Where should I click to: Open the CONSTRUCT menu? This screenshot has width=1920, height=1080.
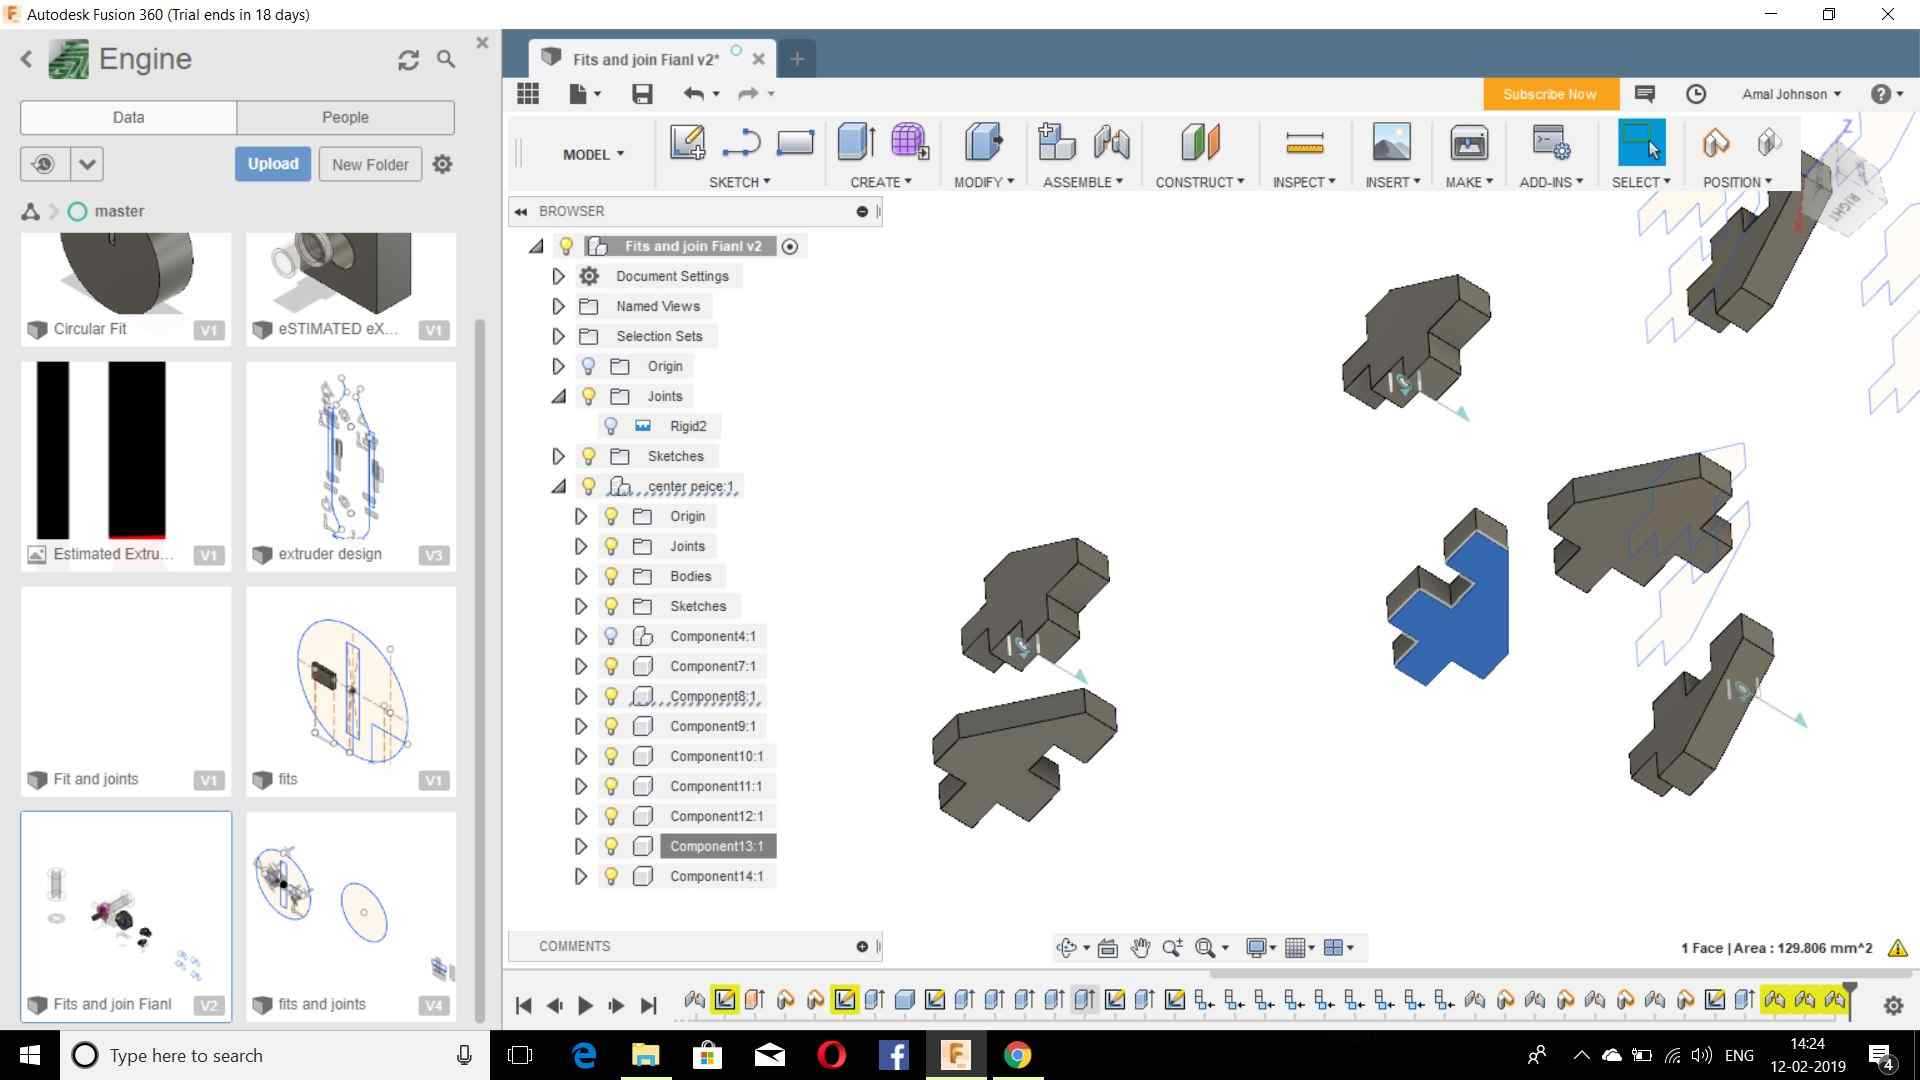[1199, 182]
